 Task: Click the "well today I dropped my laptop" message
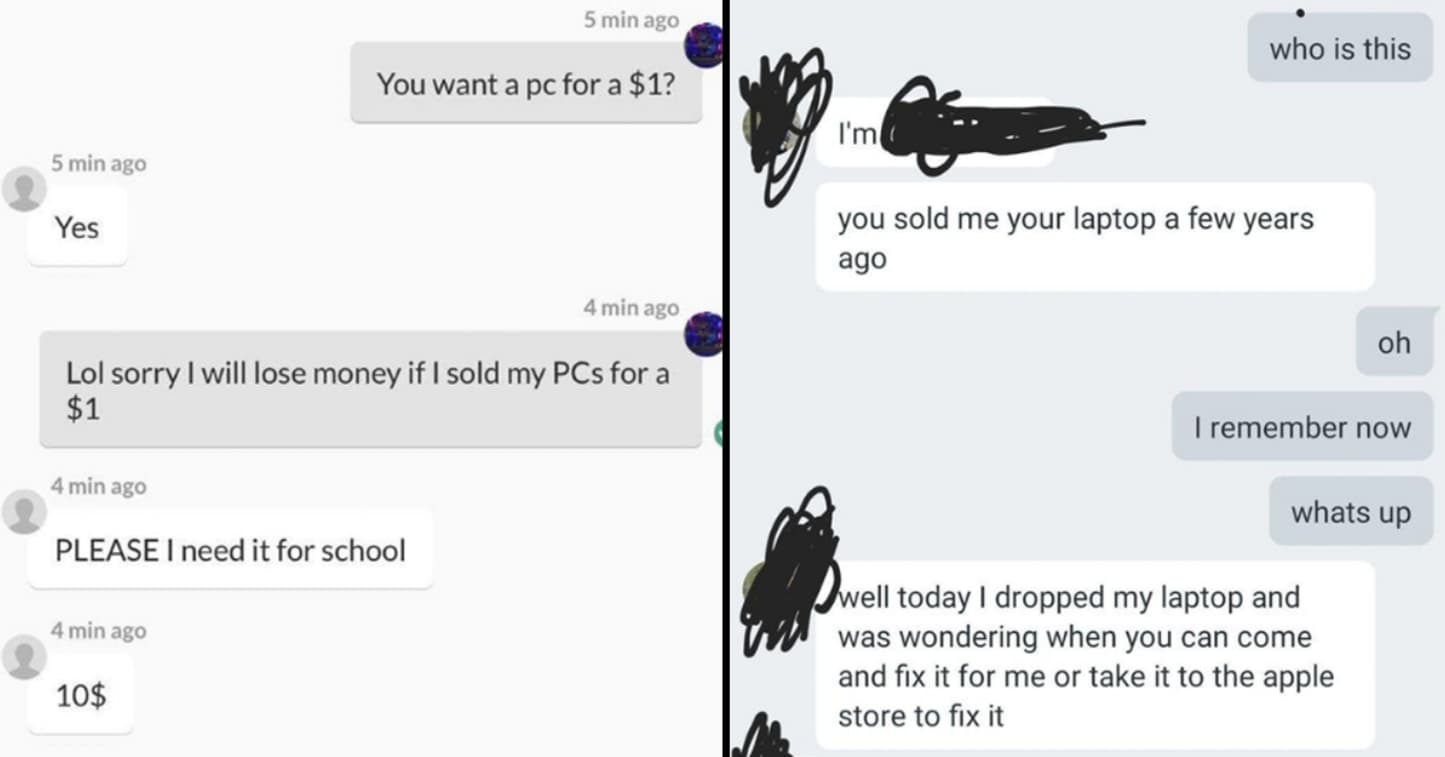point(1095,655)
